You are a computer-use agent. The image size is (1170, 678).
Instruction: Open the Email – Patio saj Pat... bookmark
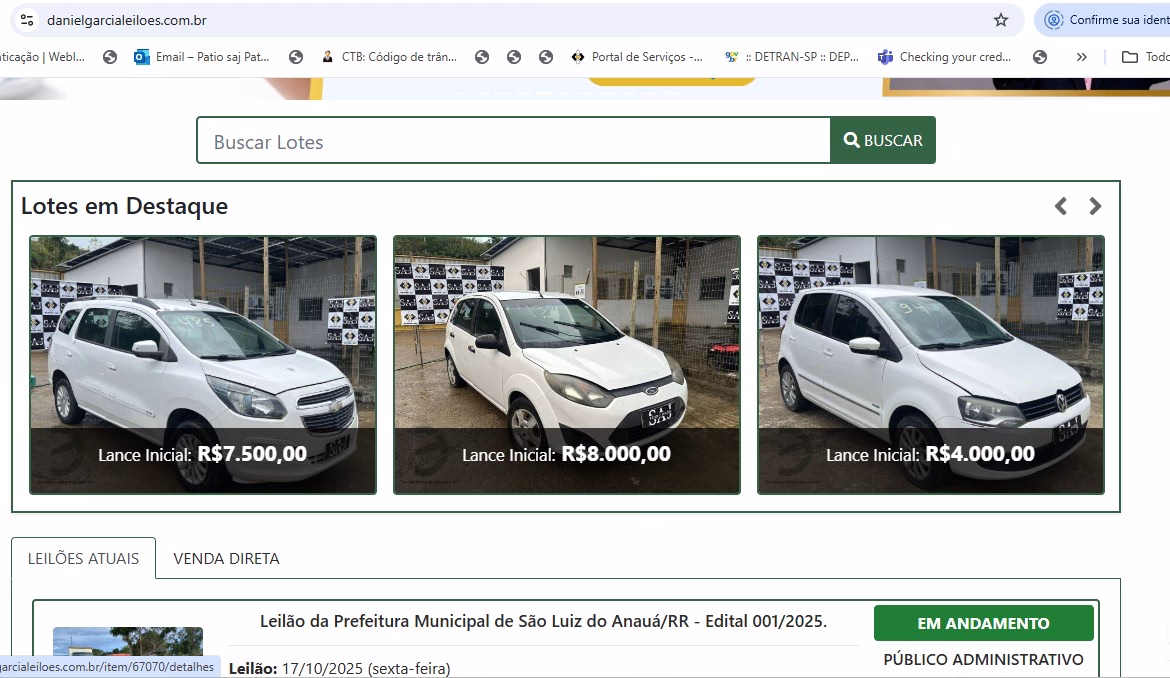(201, 57)
